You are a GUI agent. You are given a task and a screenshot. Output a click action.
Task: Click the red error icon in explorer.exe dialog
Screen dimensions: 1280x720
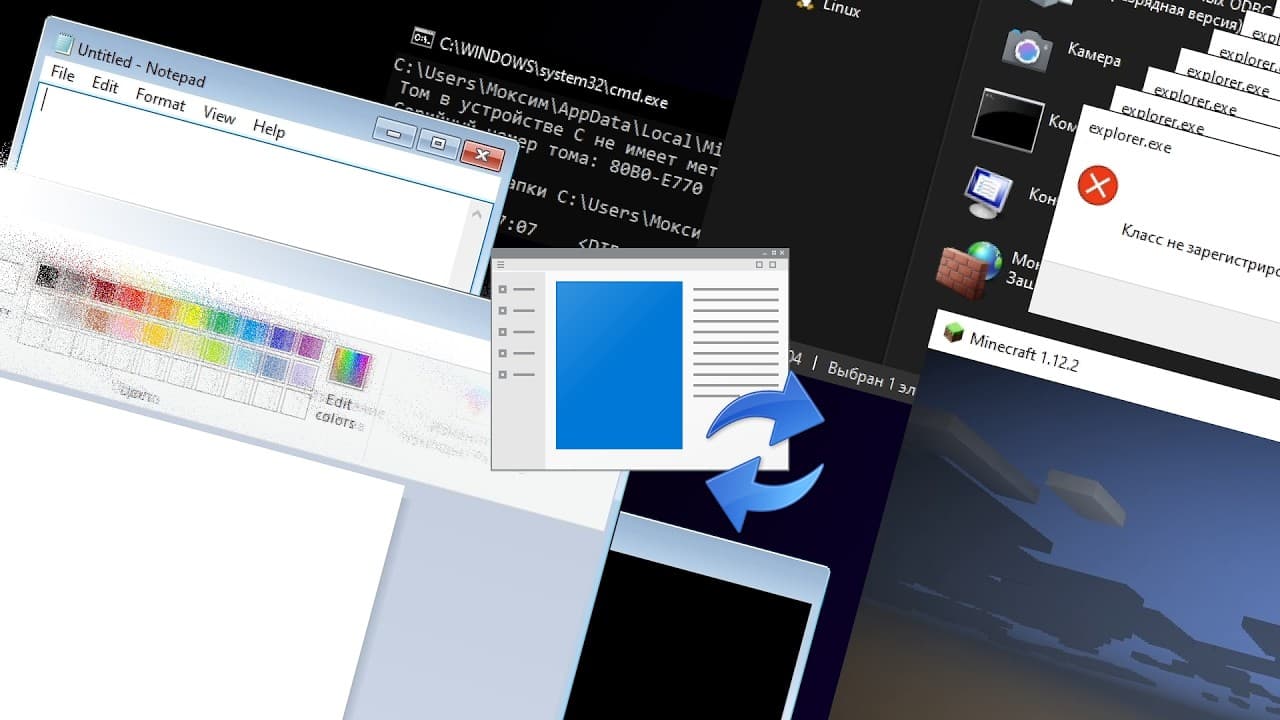tap(1097, 185)
